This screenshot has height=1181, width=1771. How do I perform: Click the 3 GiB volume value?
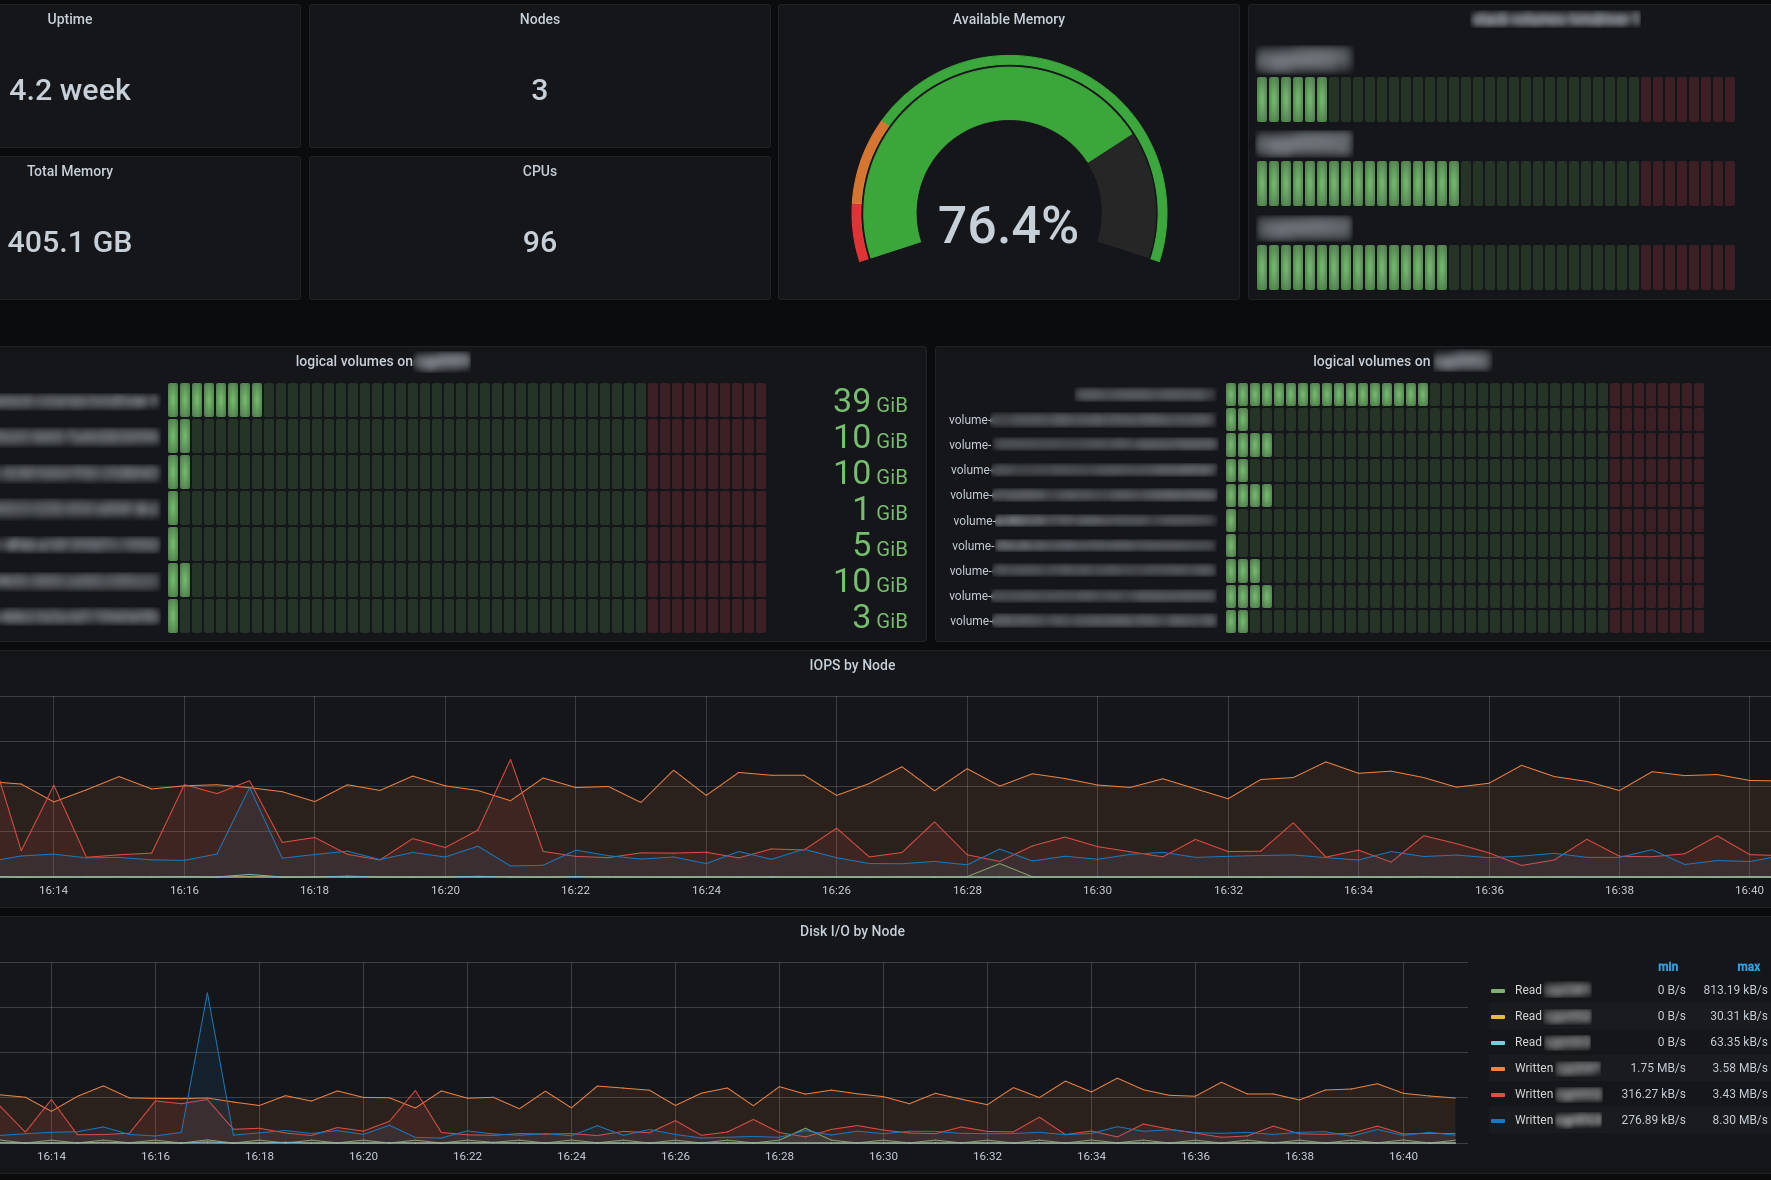[880, 617]
